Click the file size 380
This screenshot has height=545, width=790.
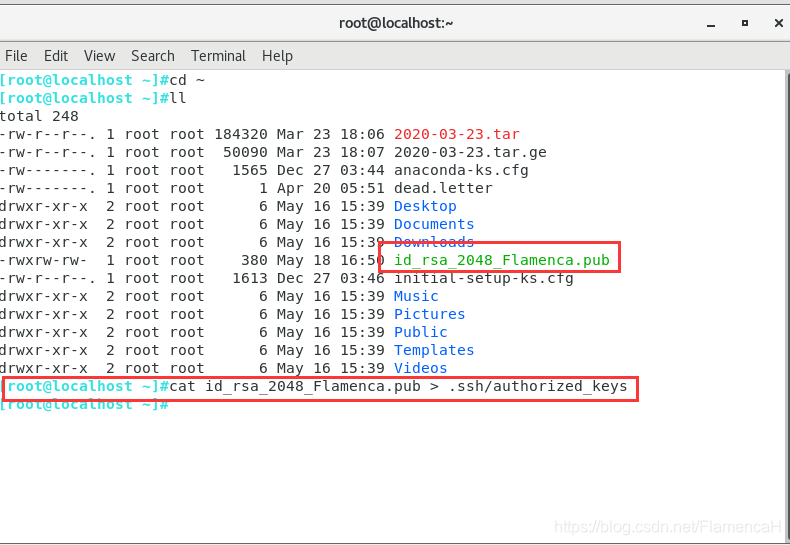(254, 260)
